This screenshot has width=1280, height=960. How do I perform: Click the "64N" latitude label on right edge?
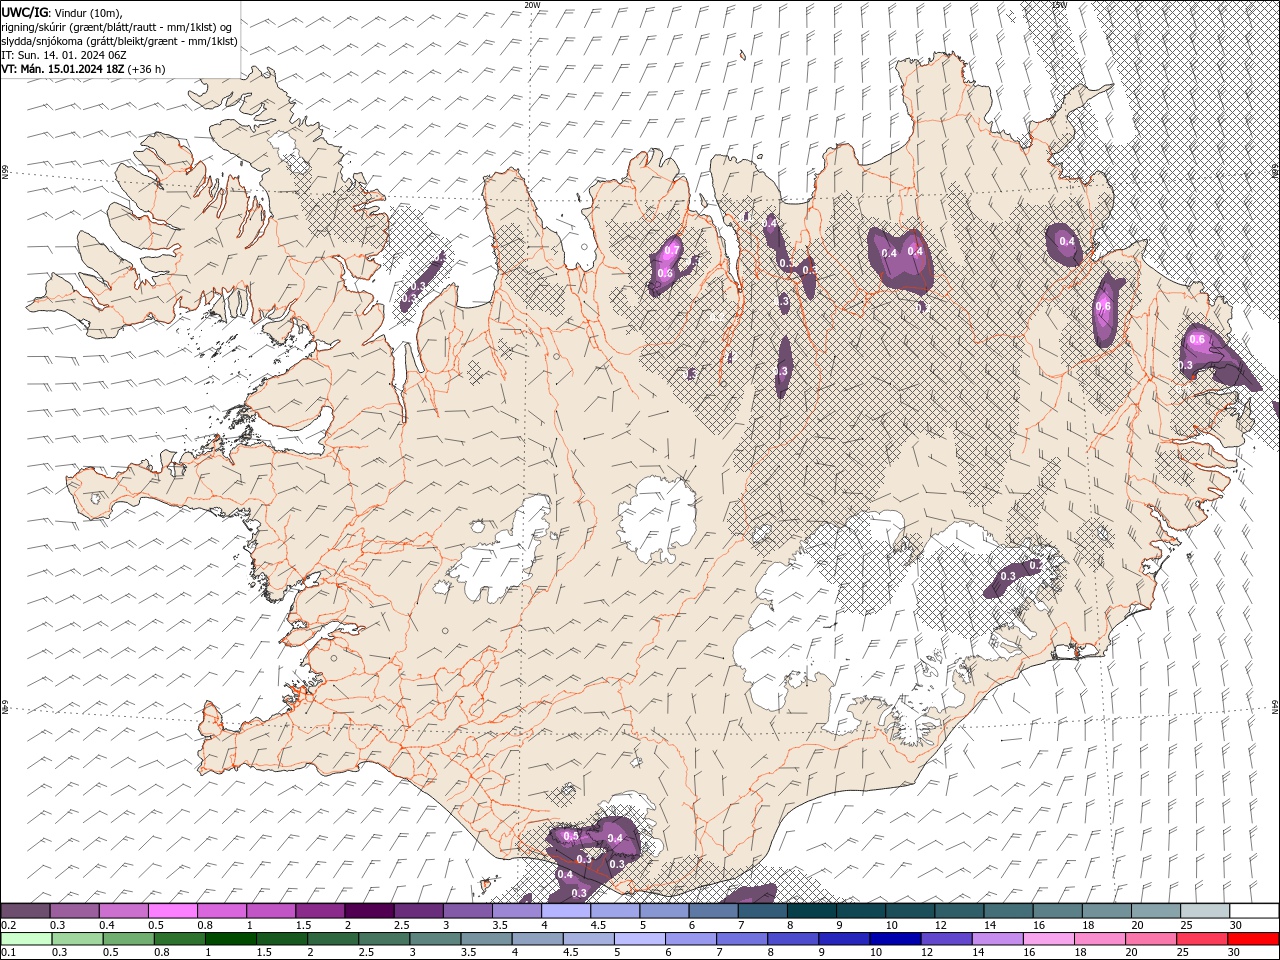click(1275, 707)
